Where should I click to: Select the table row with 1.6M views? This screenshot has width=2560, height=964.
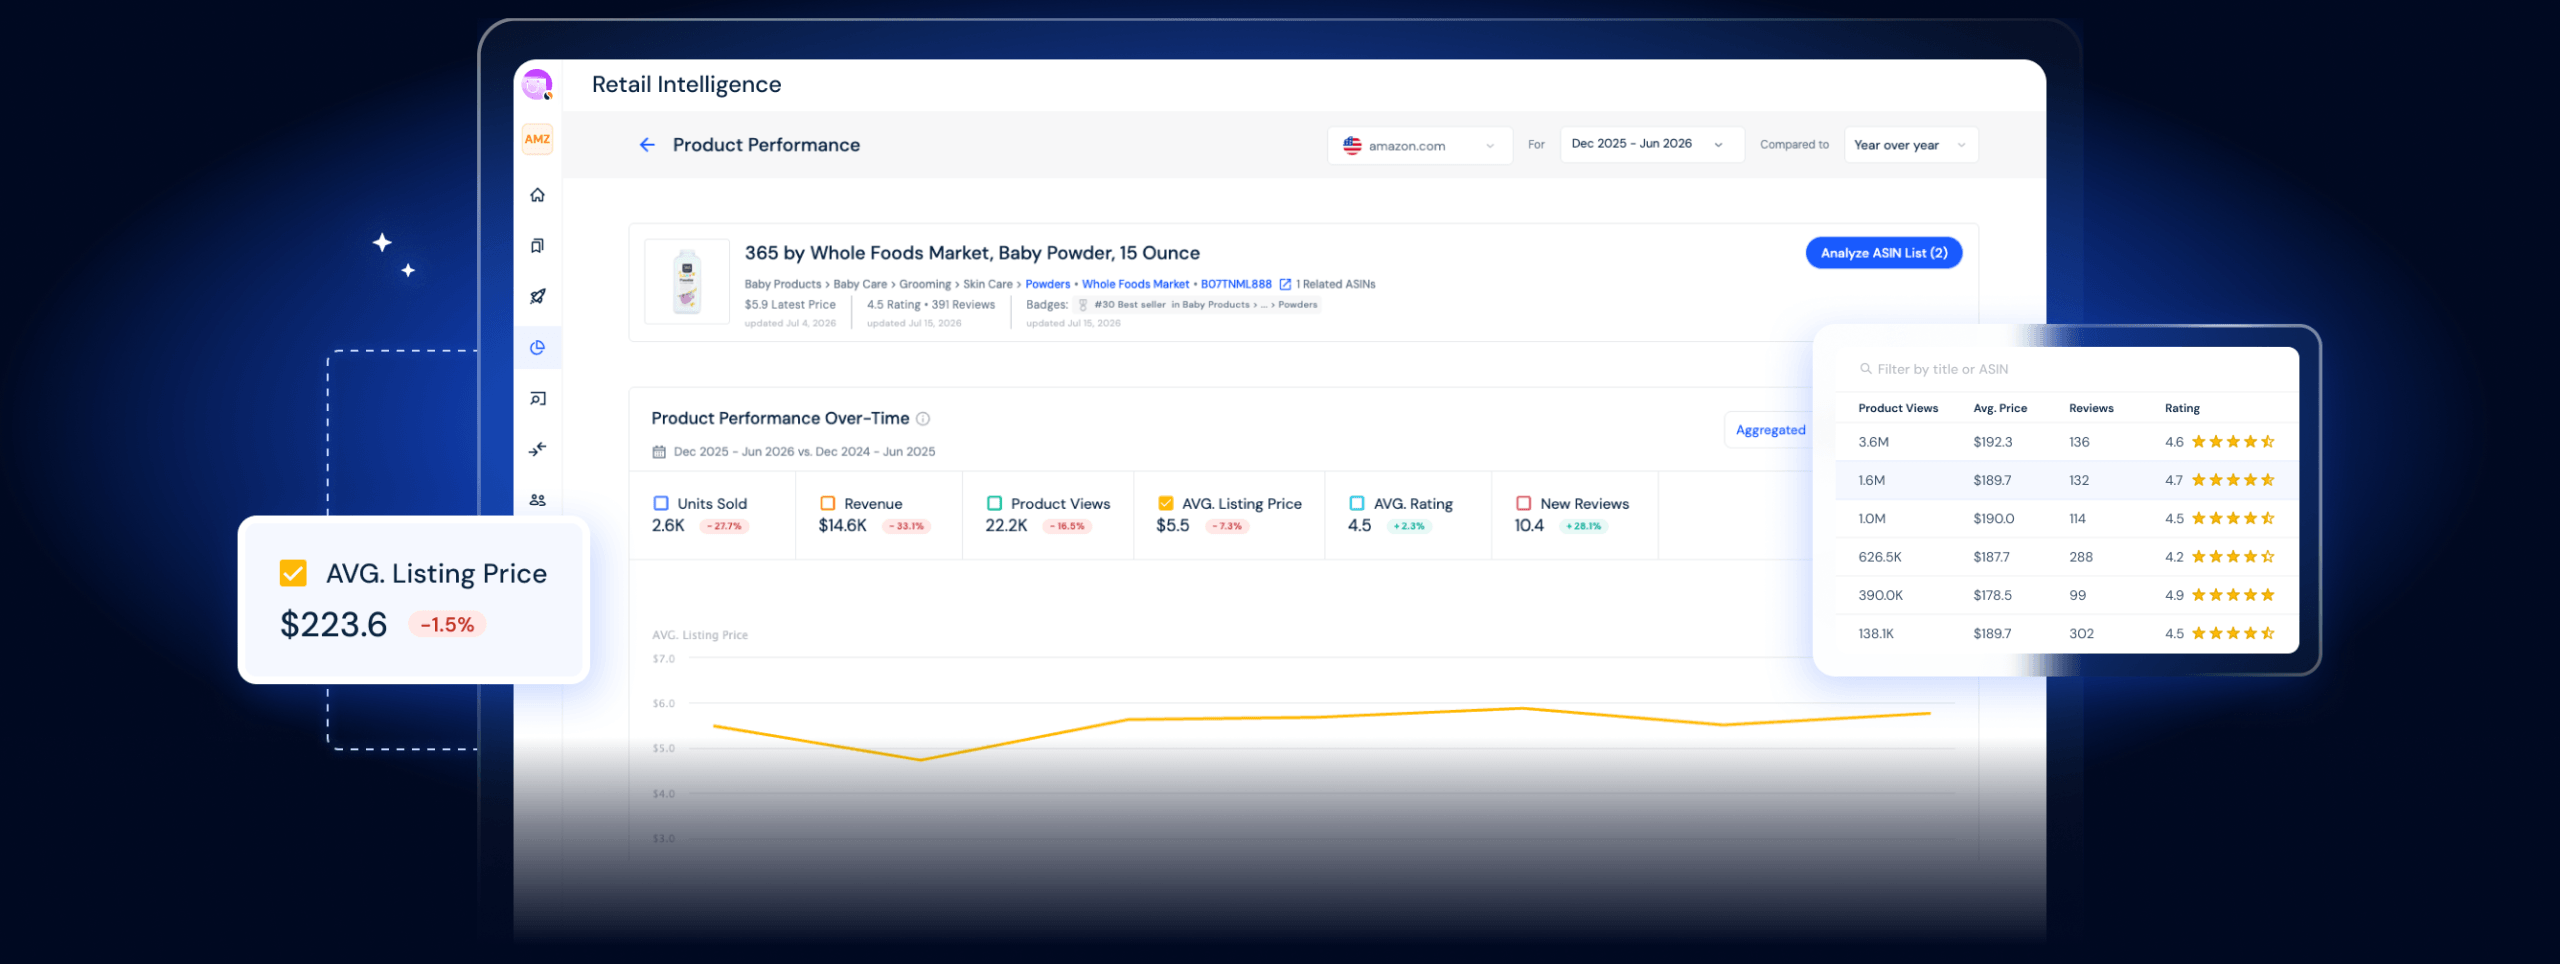coord(2067,480)
